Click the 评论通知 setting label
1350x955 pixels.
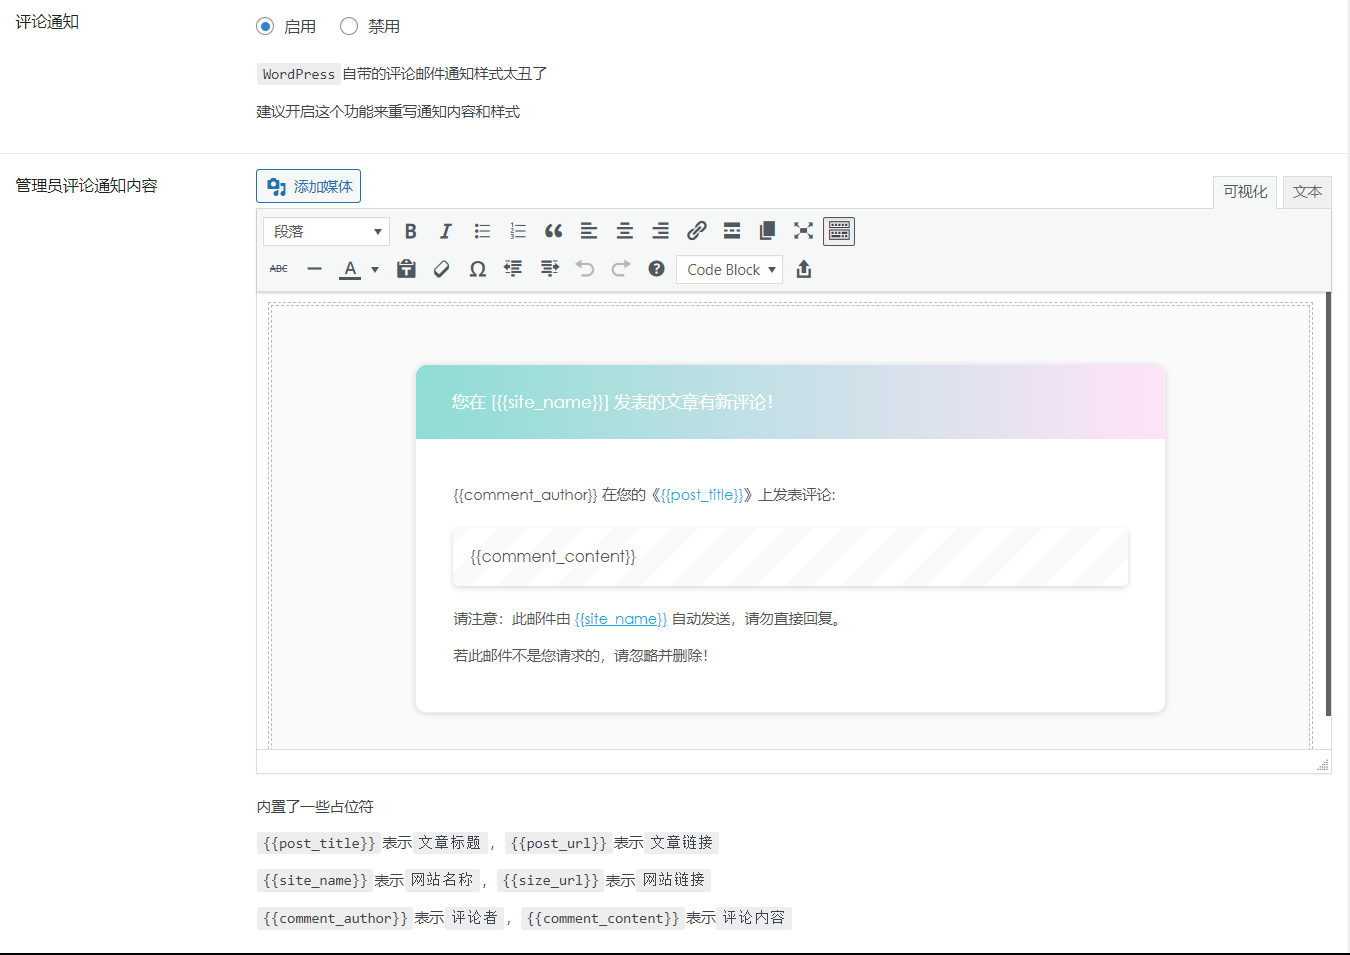[47, 22]
